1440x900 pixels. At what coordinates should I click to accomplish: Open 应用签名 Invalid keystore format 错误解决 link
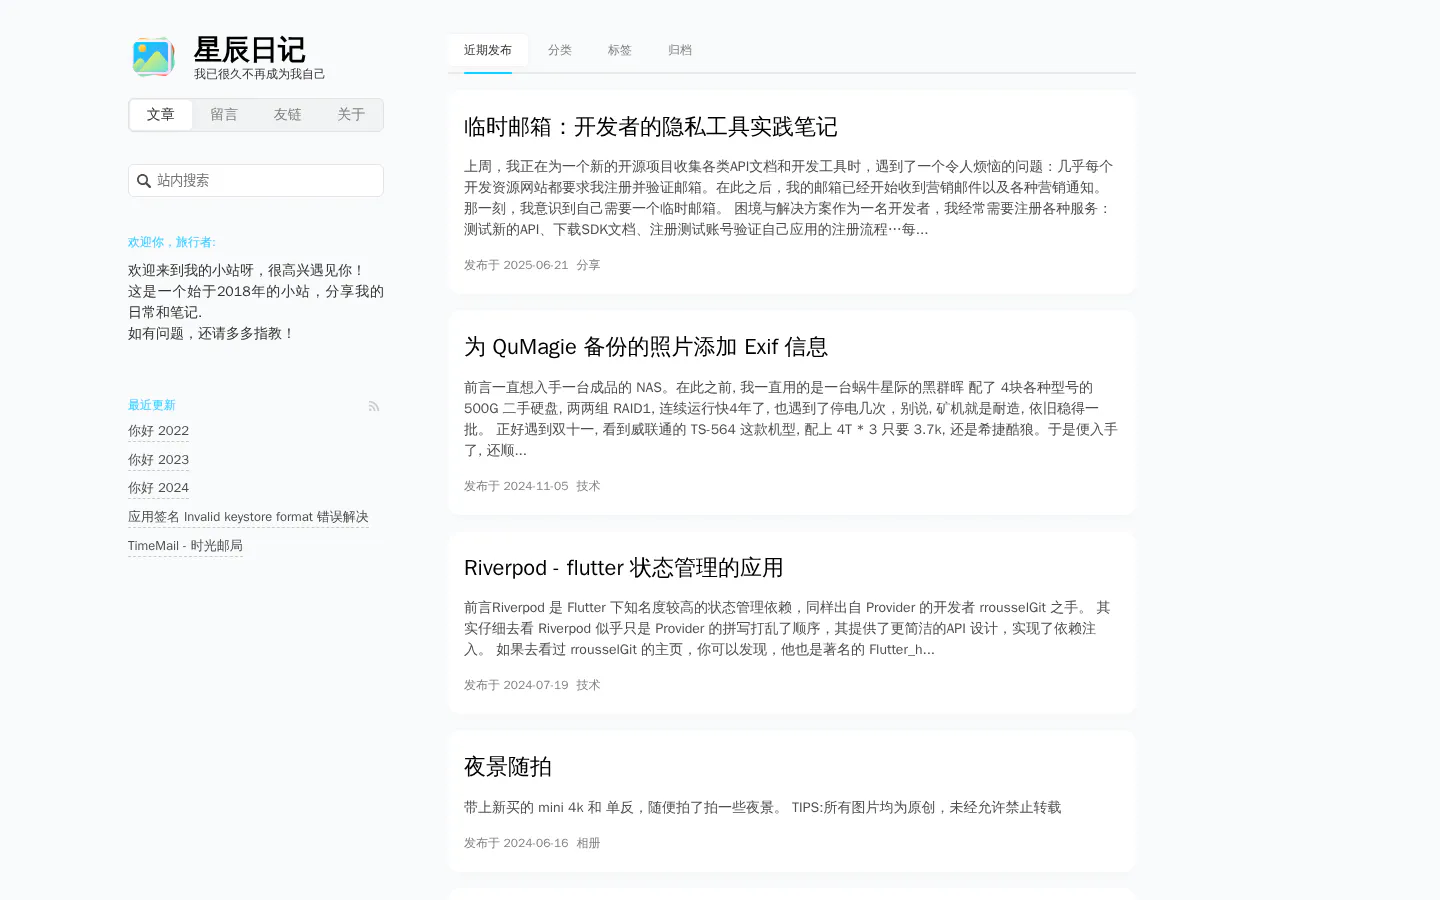click(248, 517)
